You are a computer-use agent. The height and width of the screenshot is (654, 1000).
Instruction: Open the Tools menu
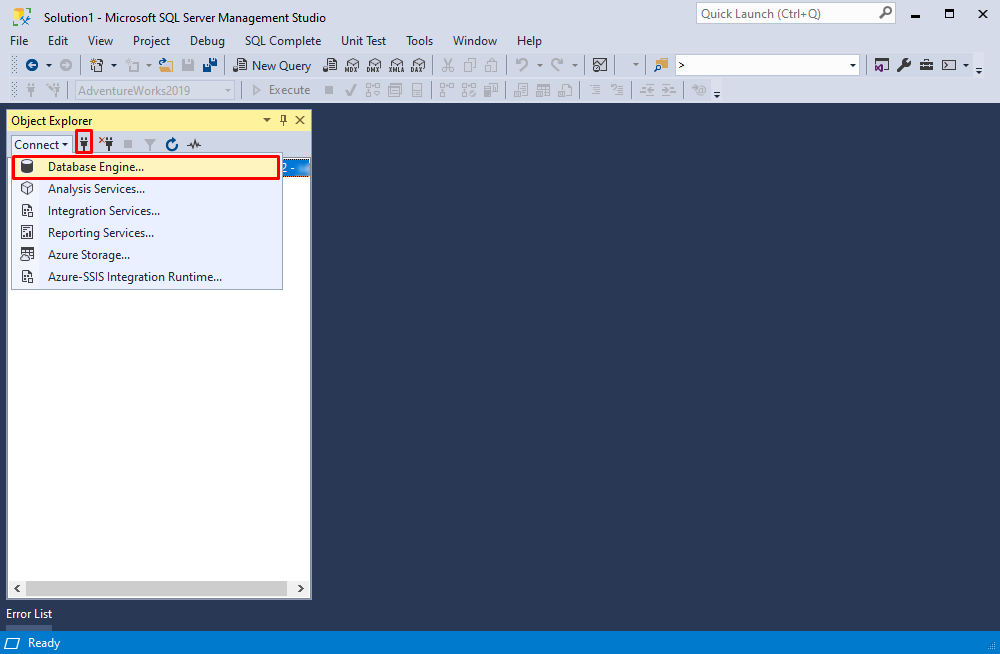420,41
